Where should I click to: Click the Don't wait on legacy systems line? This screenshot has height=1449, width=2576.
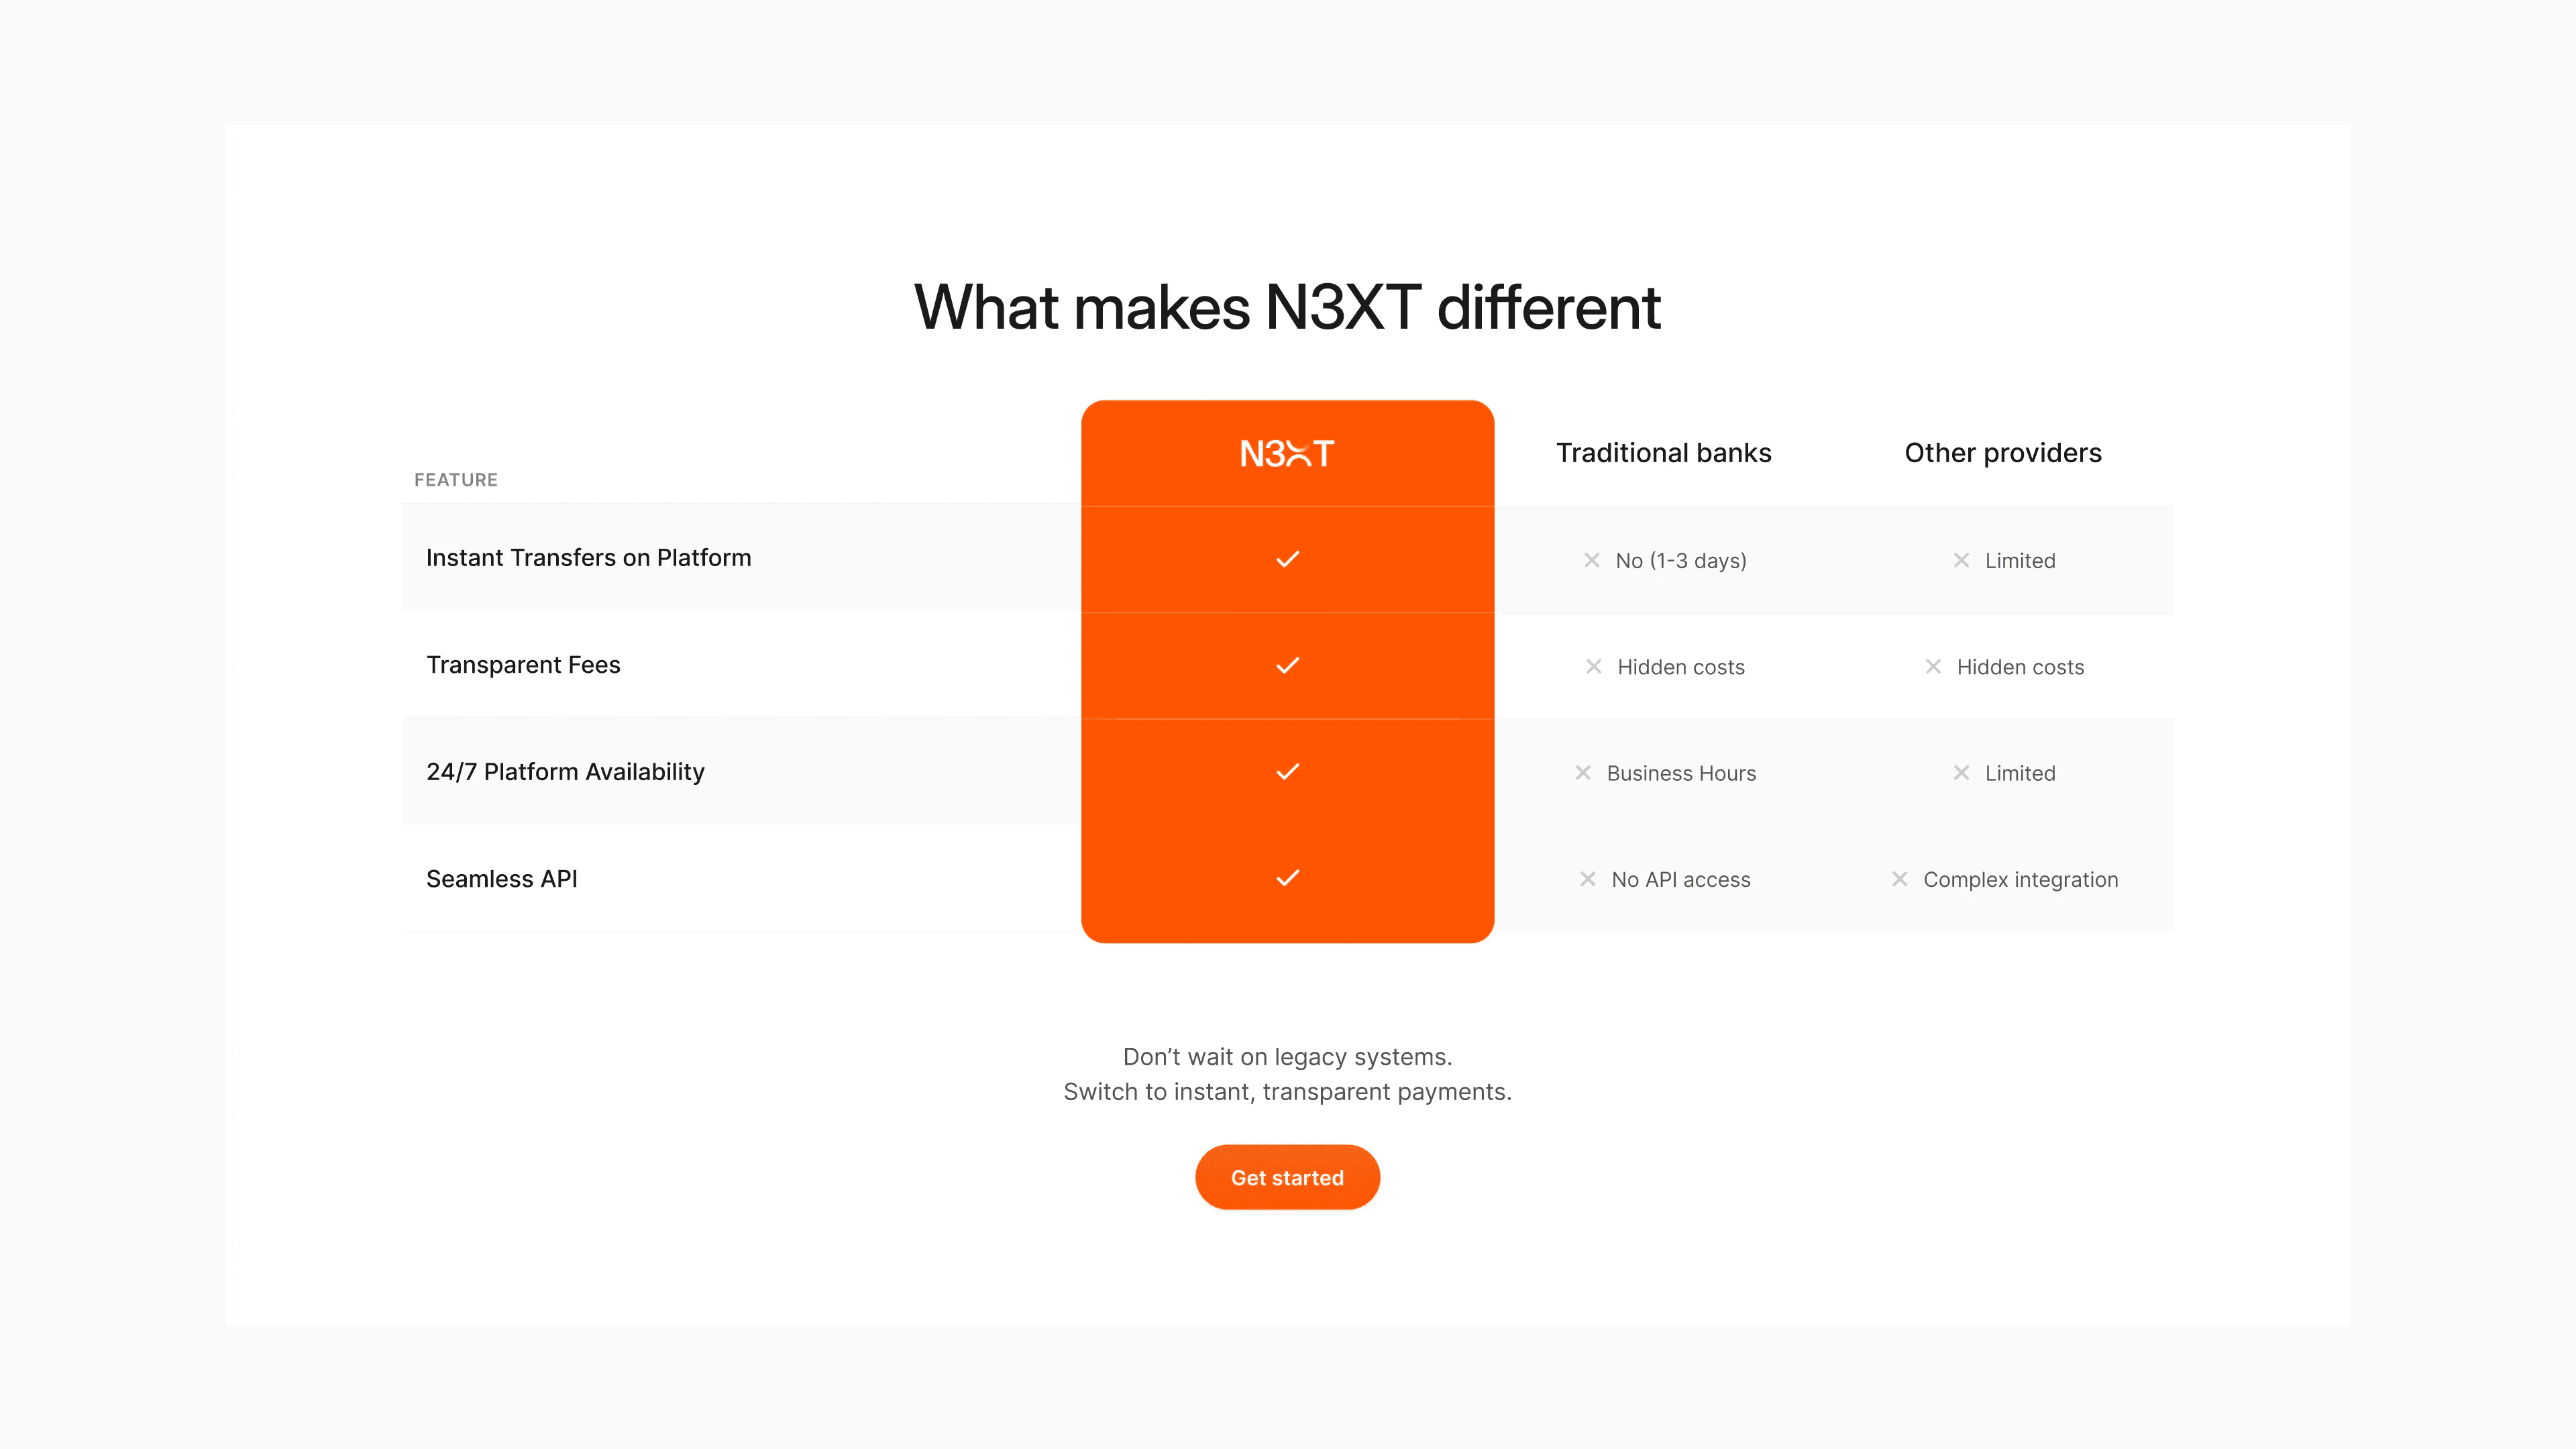(1287, 1057)
